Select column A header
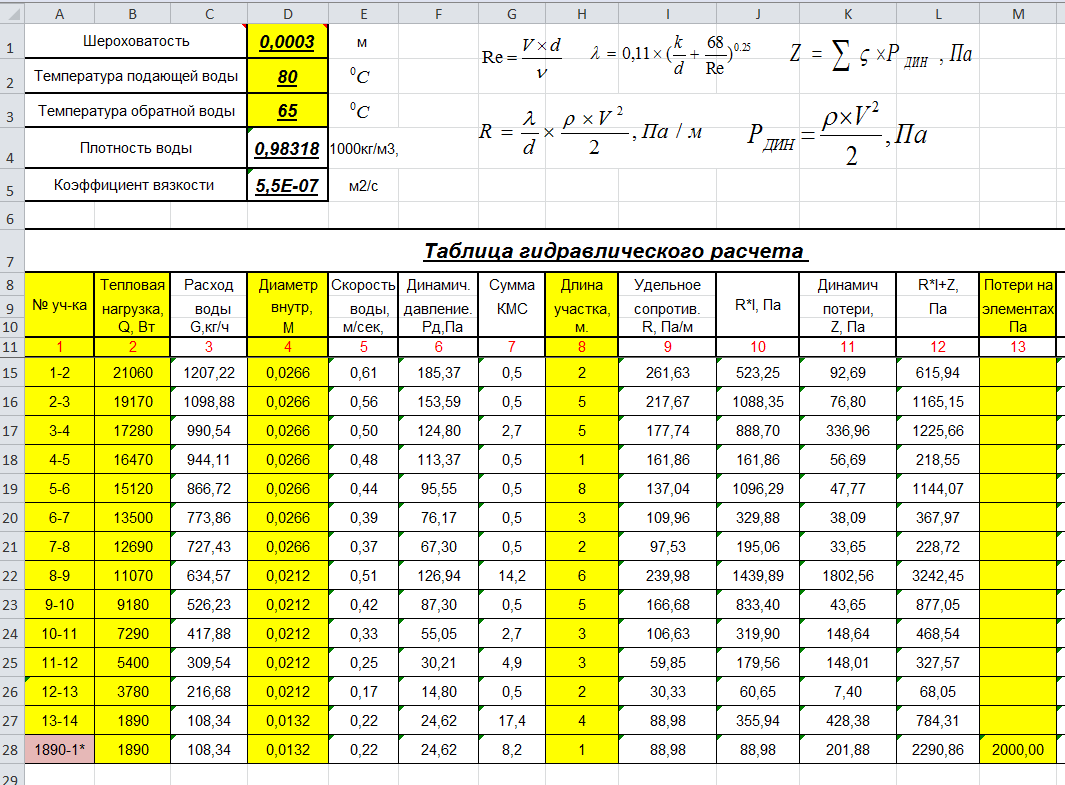Screen dimensions: 1065x785 tap(60, 14)
